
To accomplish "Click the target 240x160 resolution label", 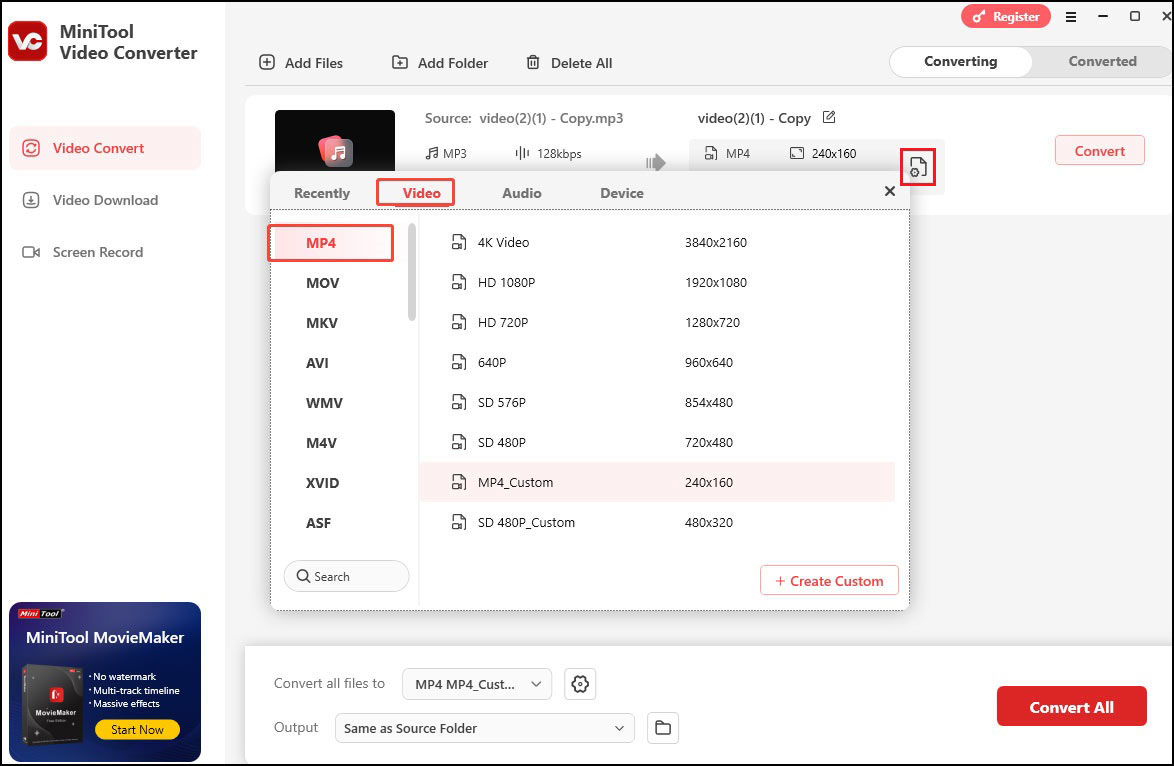I will pyautogui.click(x=834, y=153).
